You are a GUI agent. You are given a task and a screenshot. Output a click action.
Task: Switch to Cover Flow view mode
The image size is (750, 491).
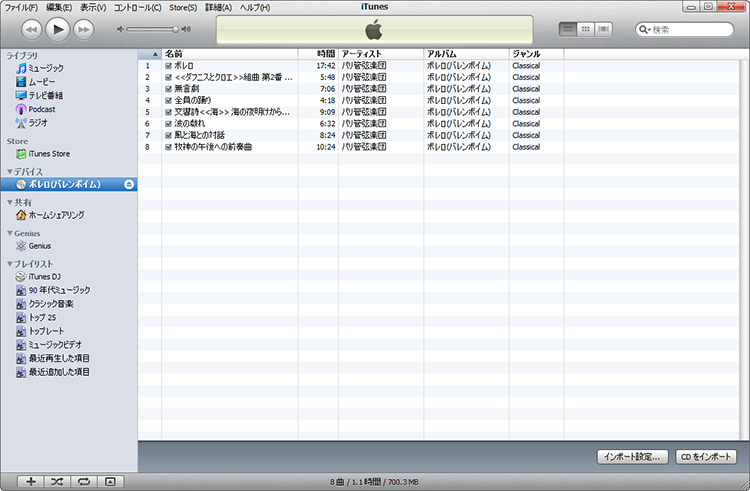pos(603,29)
